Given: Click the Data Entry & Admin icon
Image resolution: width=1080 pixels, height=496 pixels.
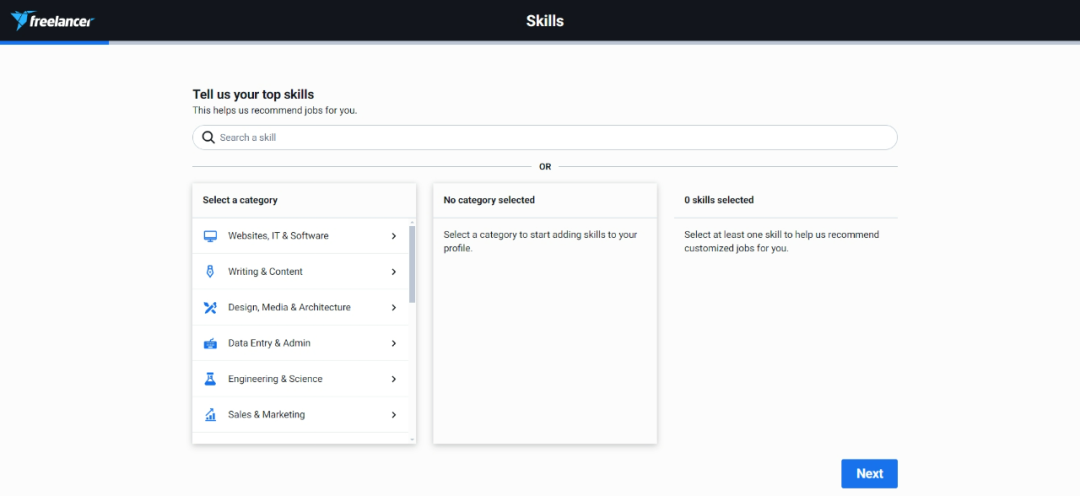Looking at the screenshot, I should coord(210,343).
